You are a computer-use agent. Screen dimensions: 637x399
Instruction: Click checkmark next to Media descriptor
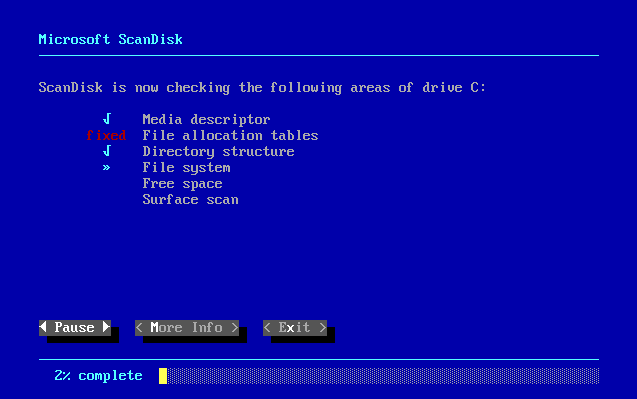107,119
